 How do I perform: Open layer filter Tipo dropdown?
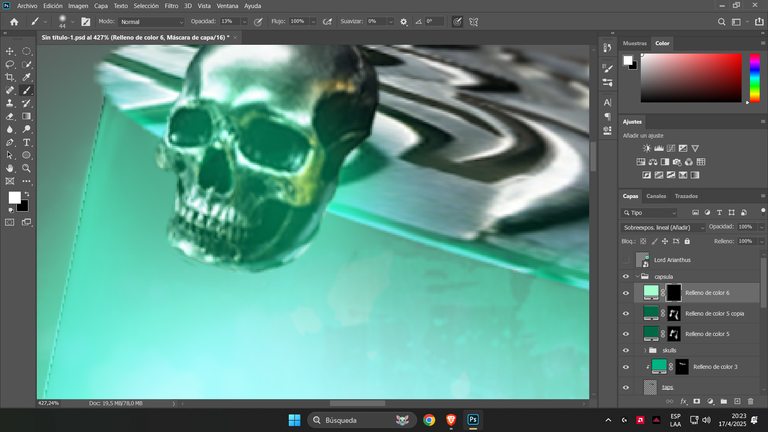649,213
